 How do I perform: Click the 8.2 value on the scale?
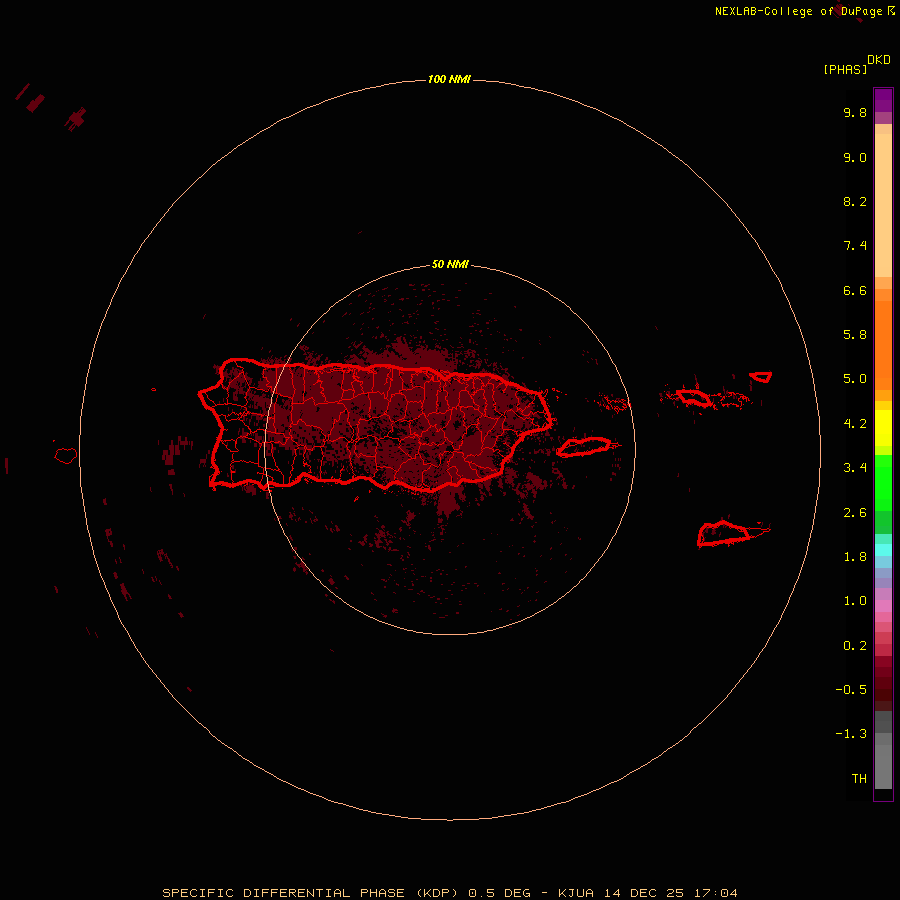[855, 201]
